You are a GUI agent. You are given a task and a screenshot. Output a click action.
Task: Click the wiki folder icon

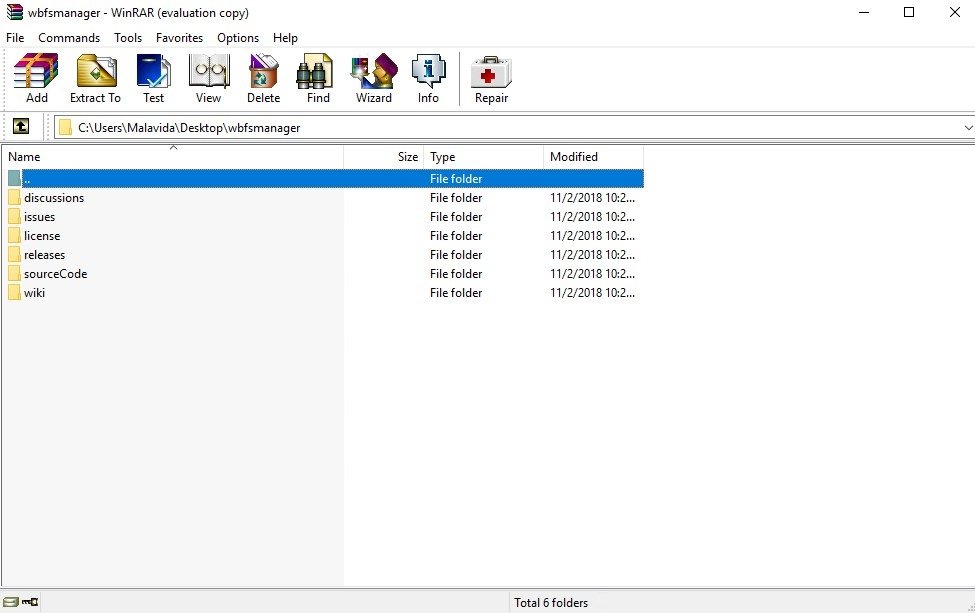[14, 293]
